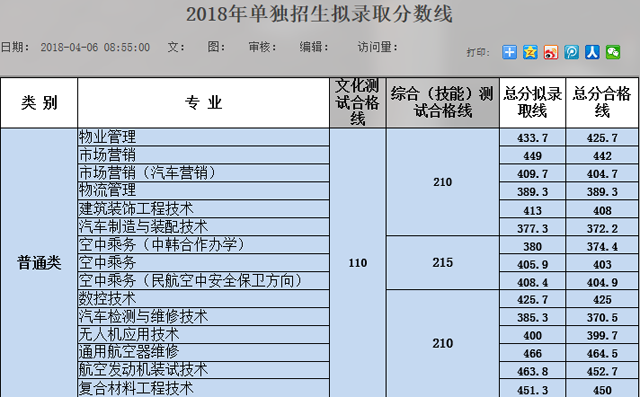Click the 类别 column header

(x=39, y=102)
